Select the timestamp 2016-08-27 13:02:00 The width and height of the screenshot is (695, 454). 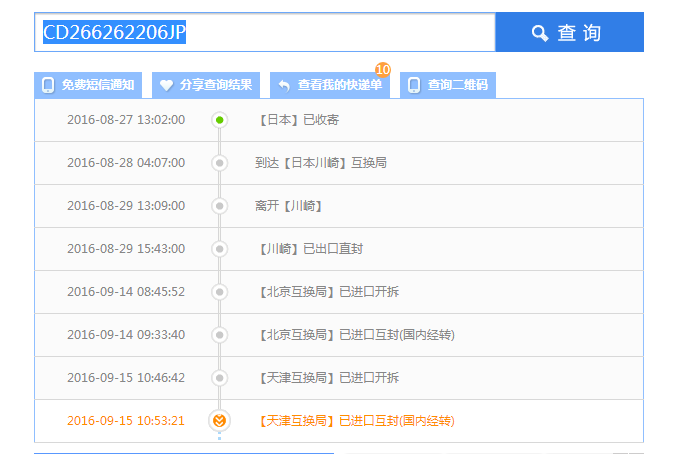[126, 120]
